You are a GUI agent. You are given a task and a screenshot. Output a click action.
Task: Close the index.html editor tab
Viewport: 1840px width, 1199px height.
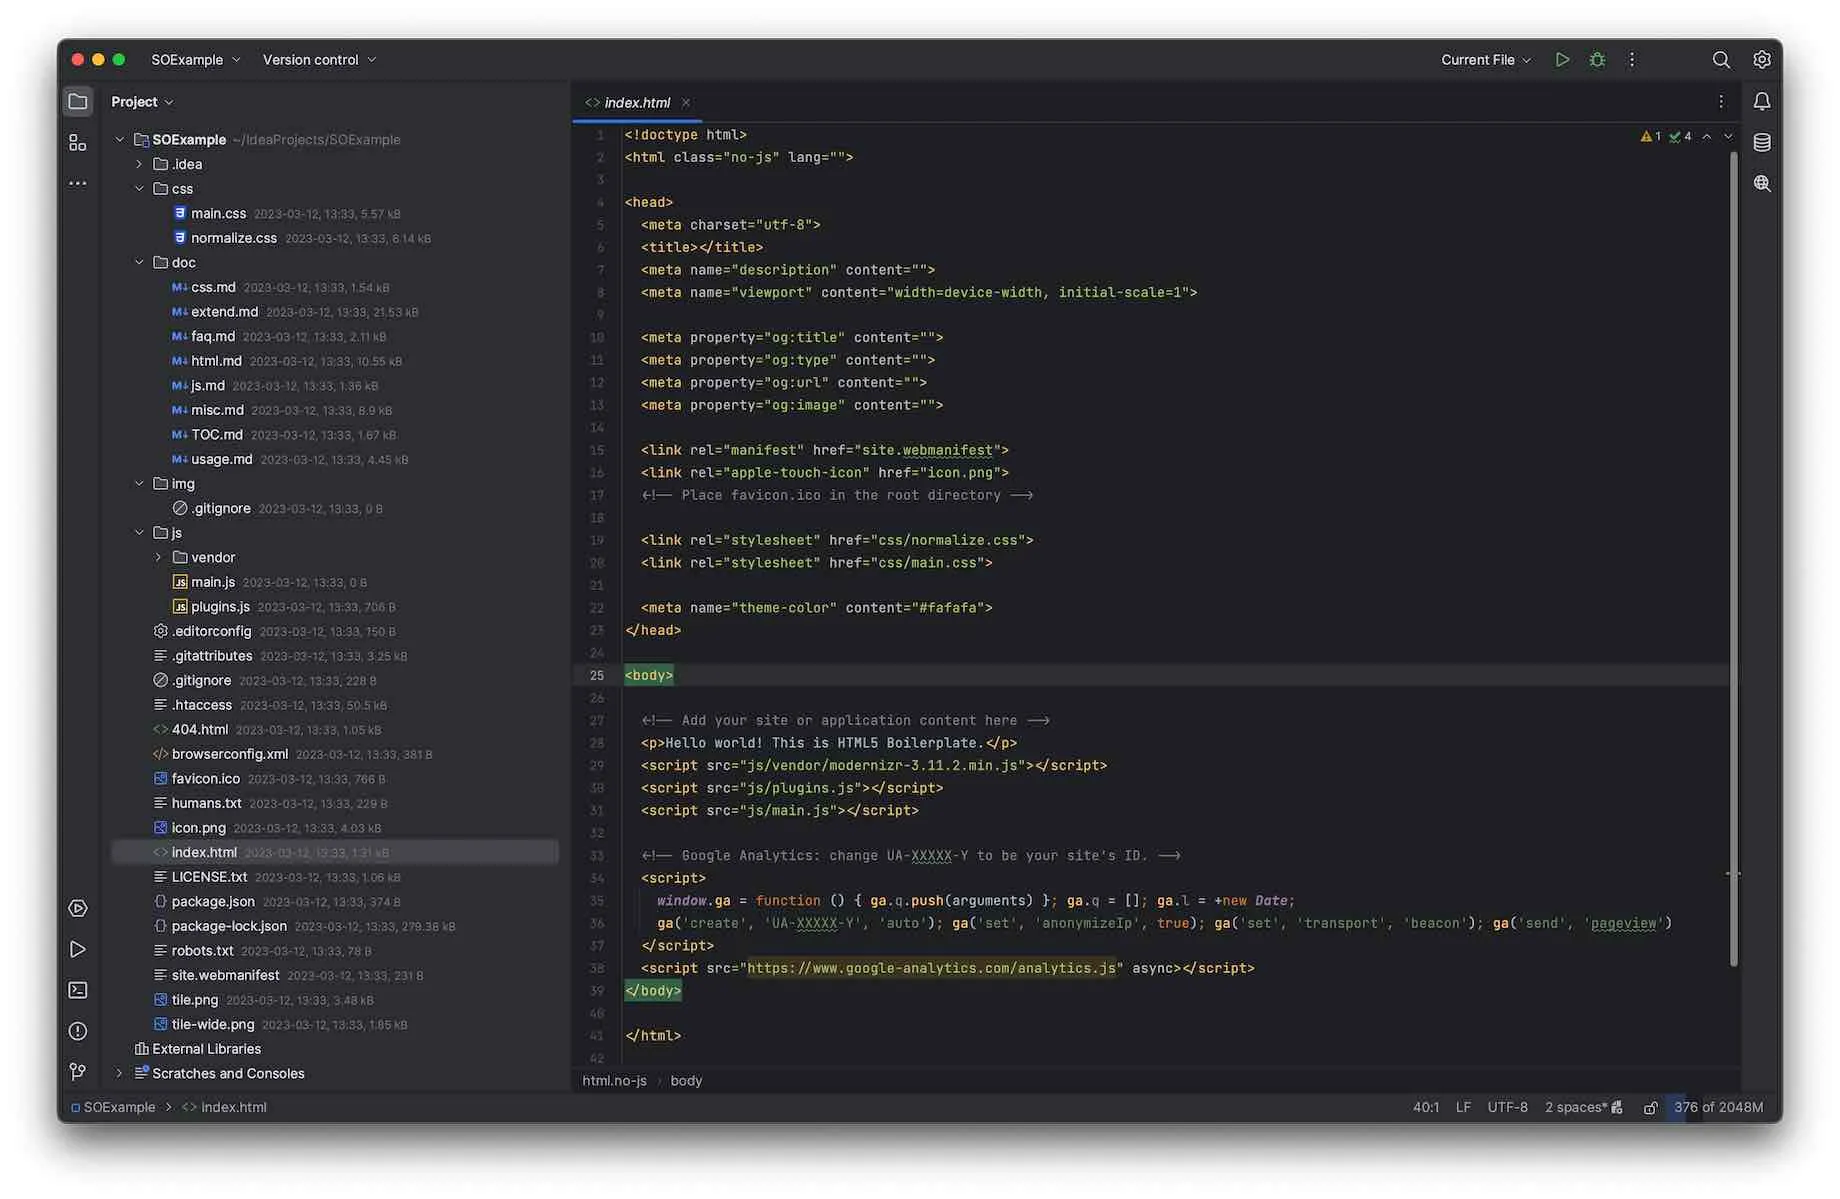tap(686, 103)
